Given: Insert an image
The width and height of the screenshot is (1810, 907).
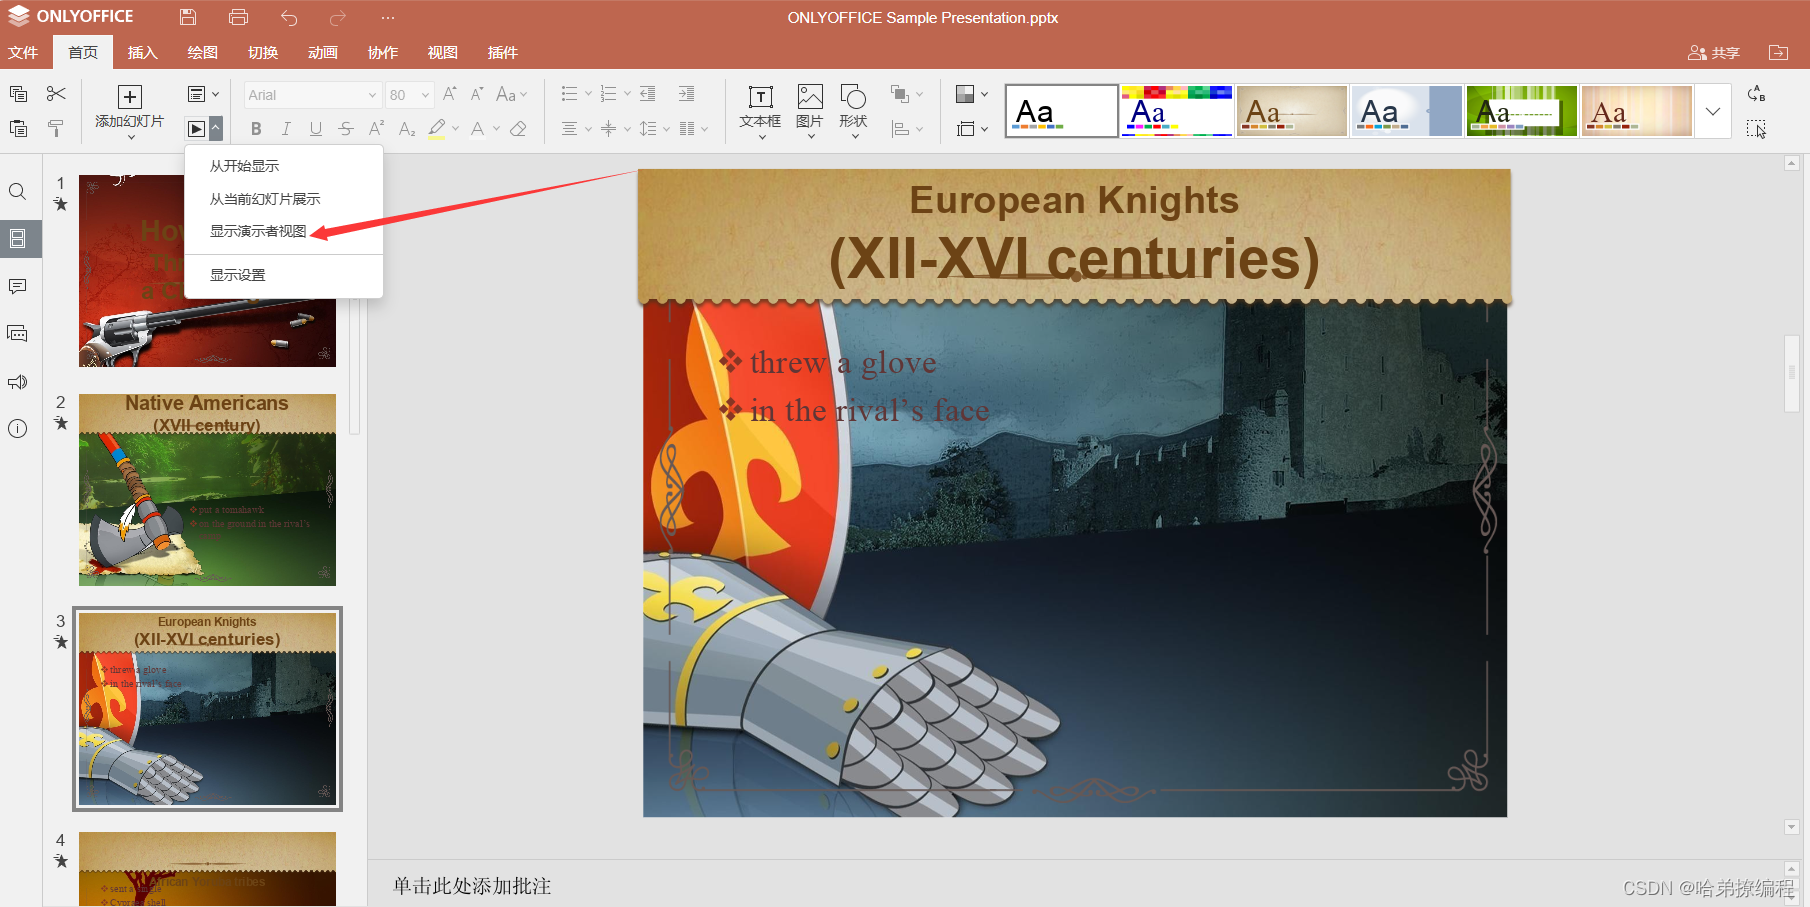Looking at the screenshot, I should point(810,108).
